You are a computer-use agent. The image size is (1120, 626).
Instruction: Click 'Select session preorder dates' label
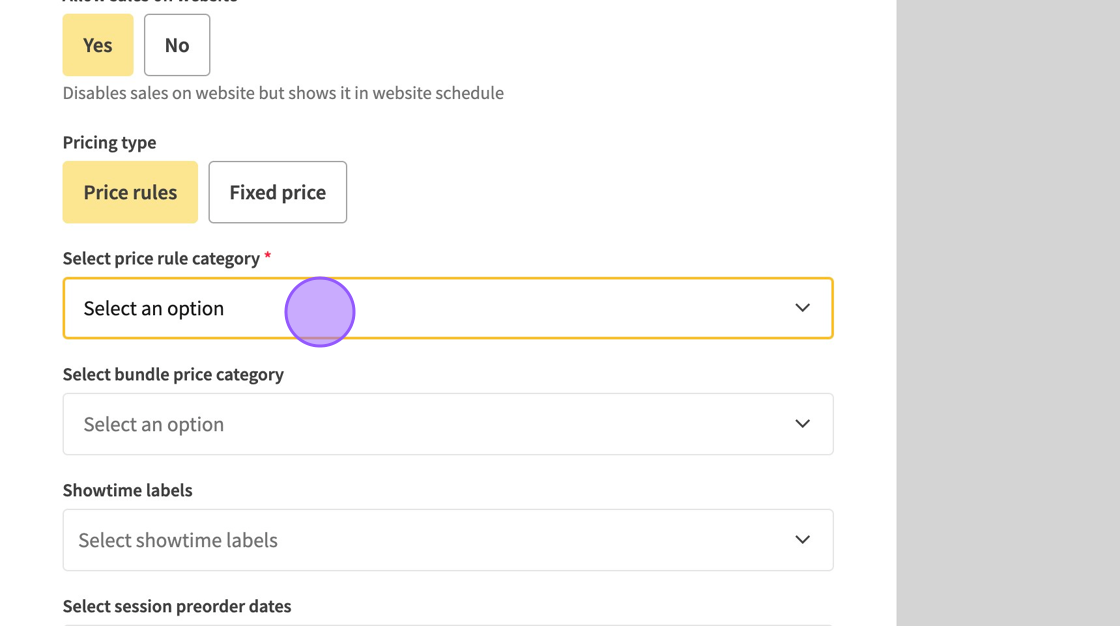[177, 606]
